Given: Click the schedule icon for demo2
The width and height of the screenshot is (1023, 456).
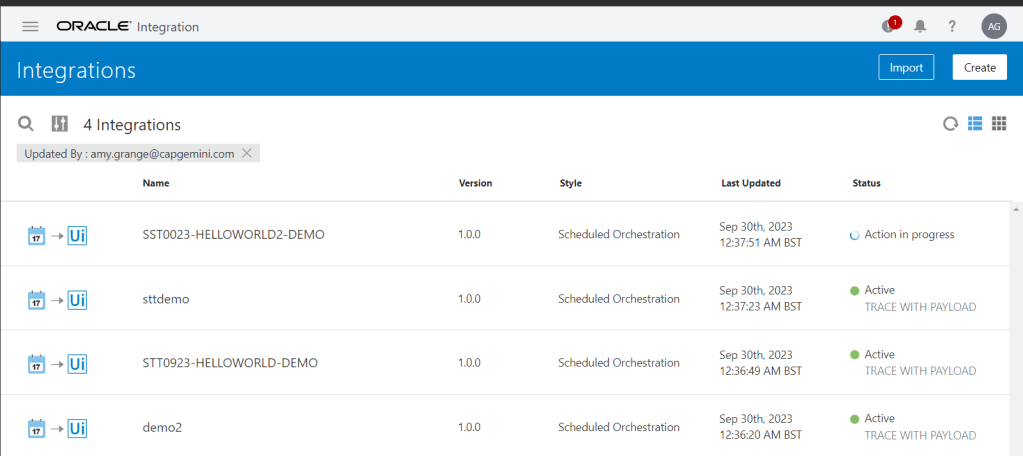Looking at the screenshot, I should (37, 427).
